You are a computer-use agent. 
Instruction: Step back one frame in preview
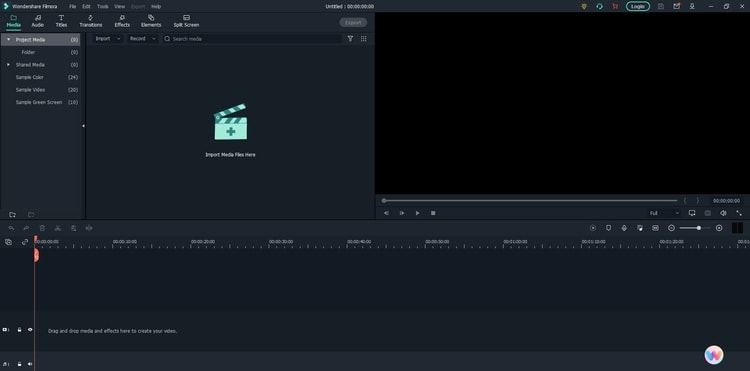(386, 213)
